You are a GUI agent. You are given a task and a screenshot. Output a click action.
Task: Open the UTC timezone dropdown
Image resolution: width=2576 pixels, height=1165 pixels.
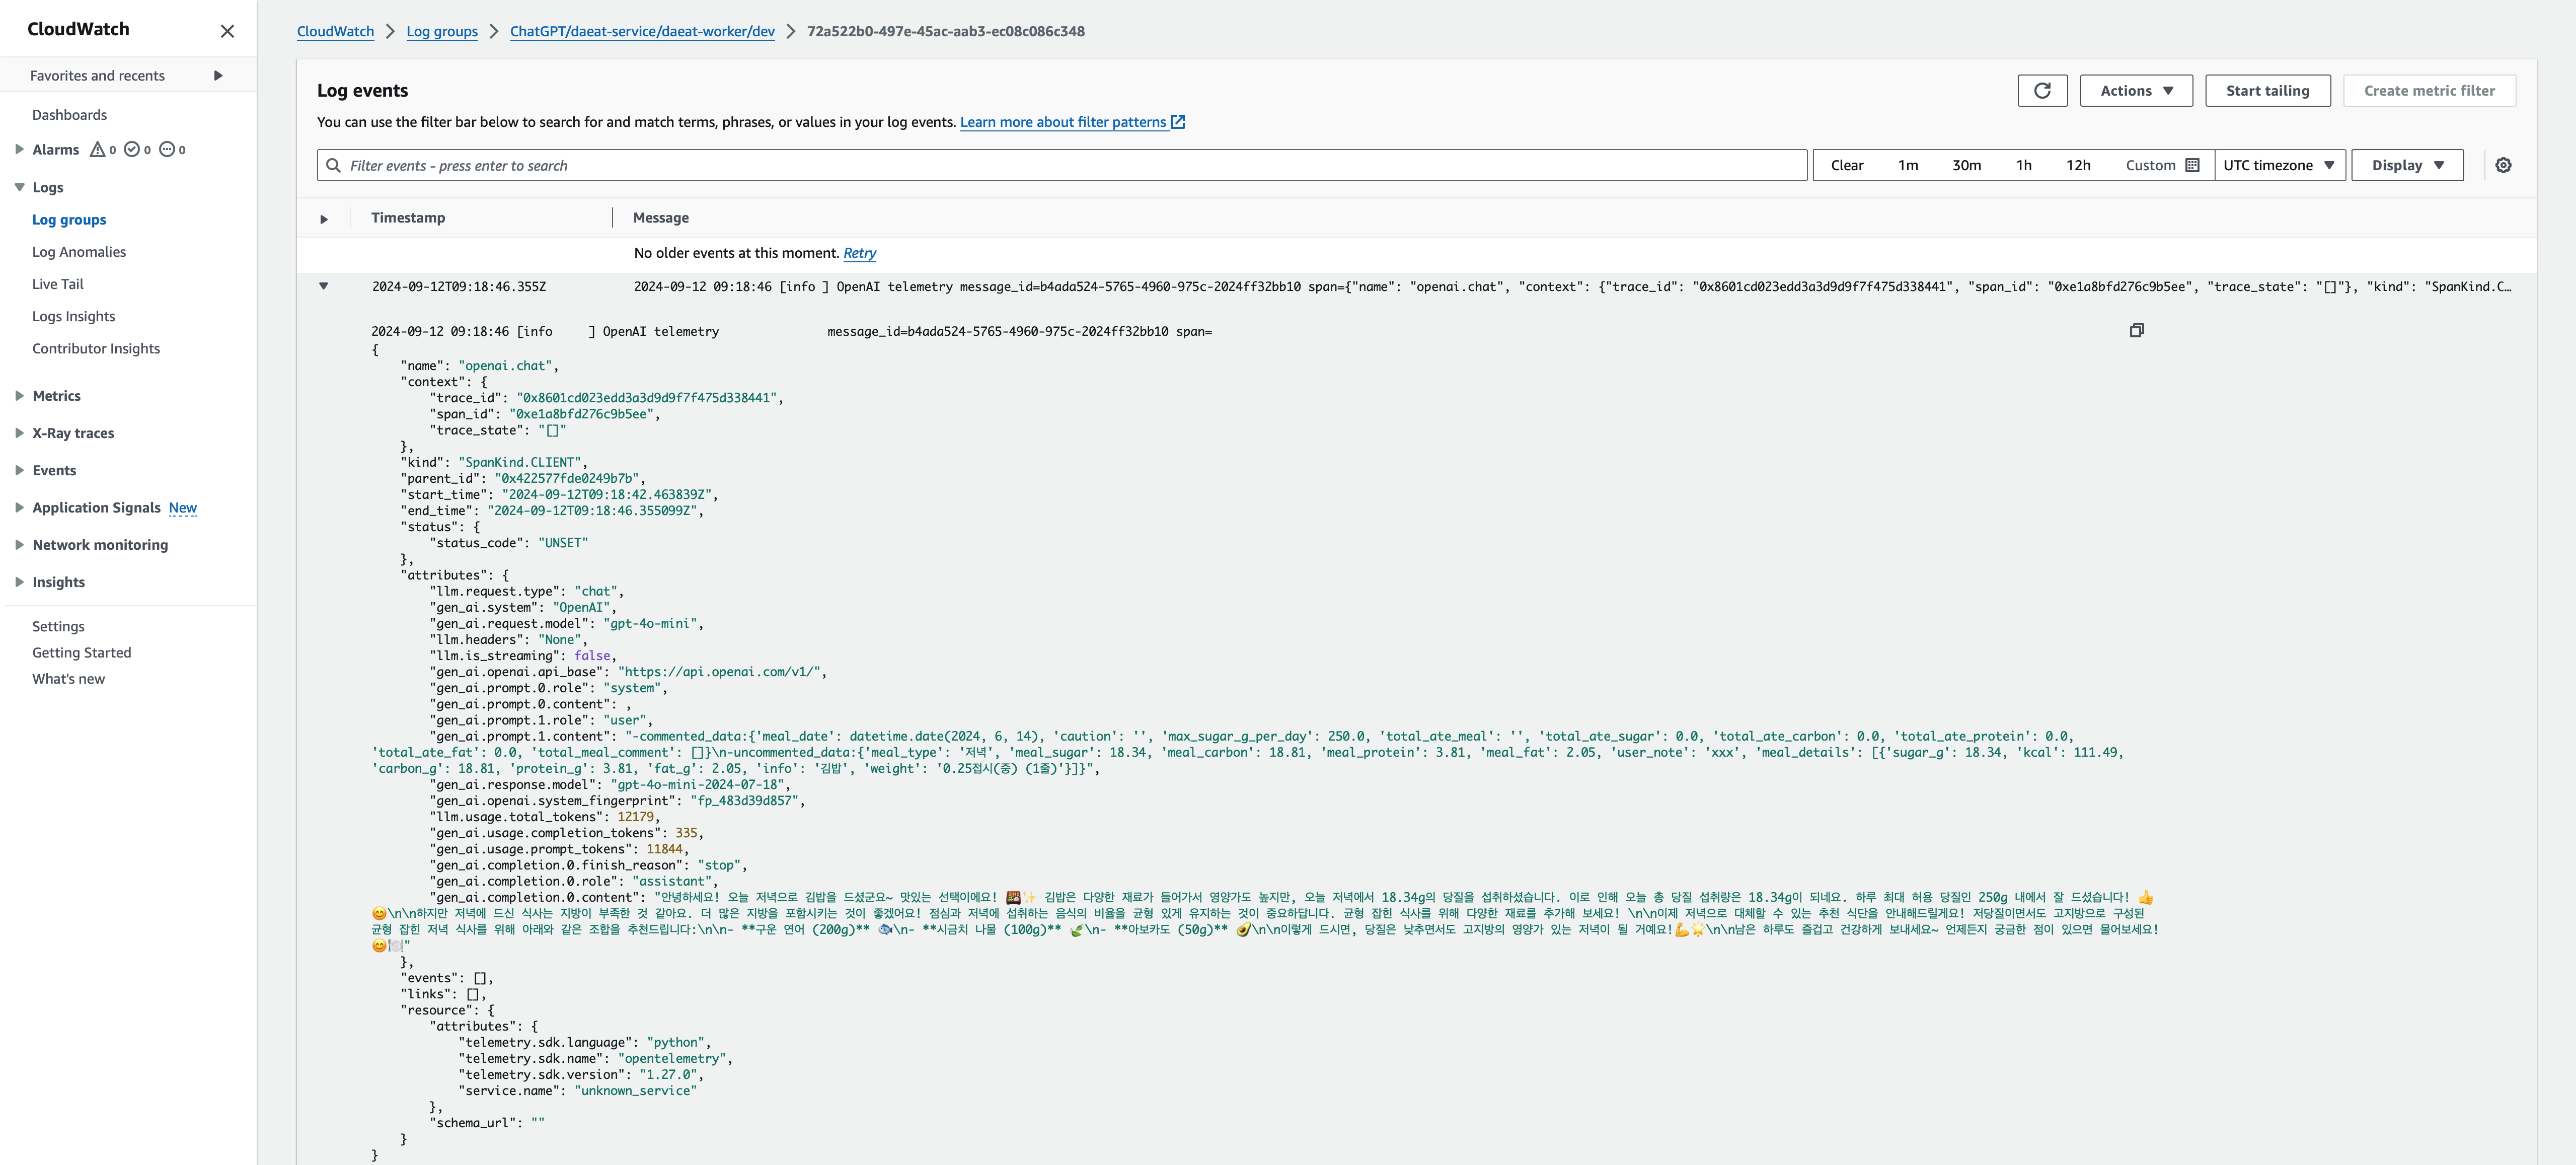(2279, 166)
